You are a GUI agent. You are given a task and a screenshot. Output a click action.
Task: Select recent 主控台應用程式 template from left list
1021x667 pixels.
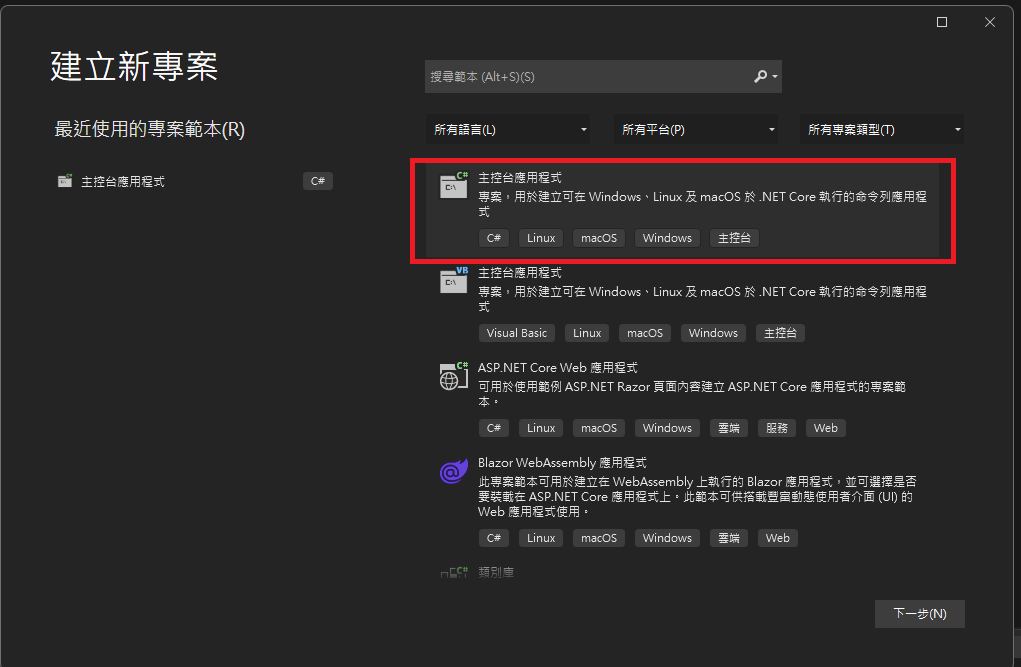tap(123, 182)
